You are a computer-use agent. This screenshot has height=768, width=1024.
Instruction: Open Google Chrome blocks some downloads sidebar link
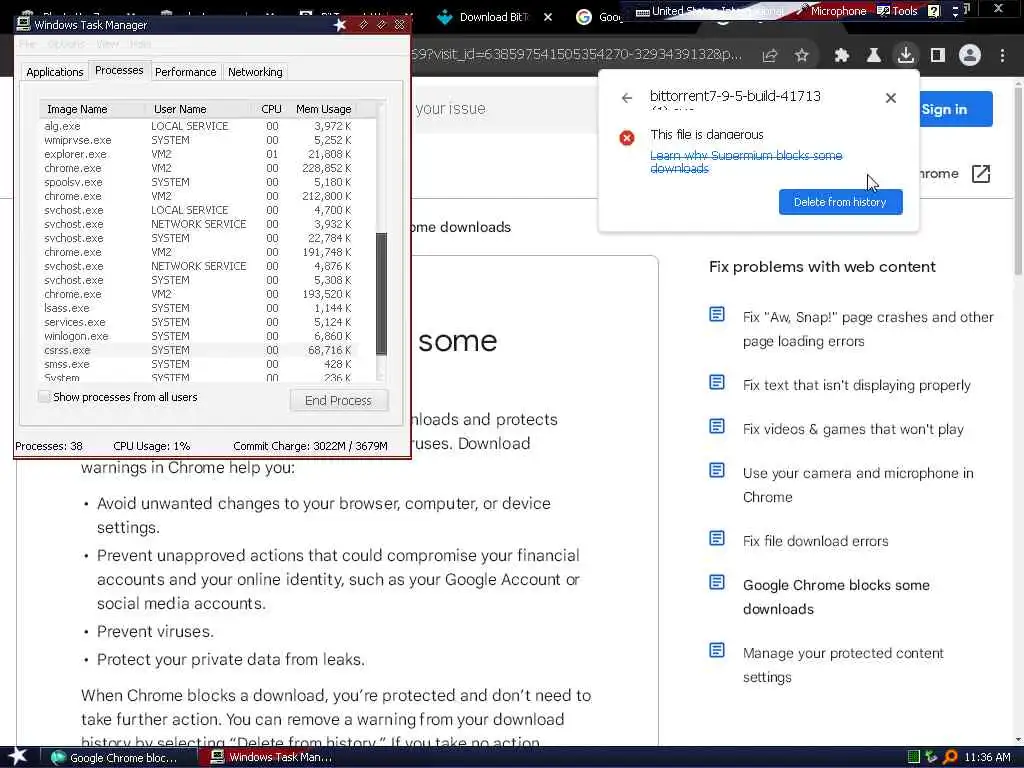[836, 597]
